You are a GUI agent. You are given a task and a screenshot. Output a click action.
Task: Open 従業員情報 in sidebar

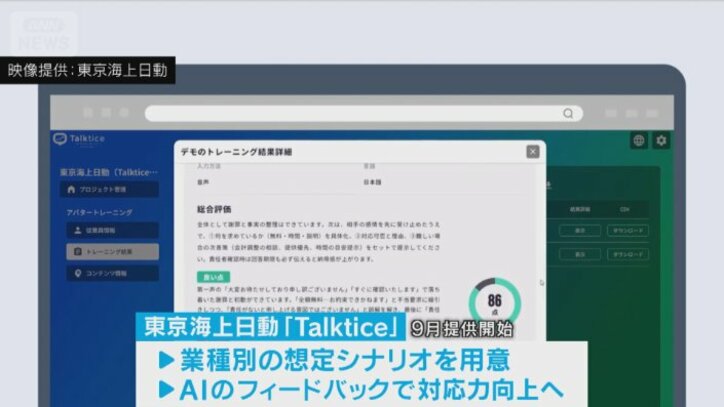pos(112,230)
